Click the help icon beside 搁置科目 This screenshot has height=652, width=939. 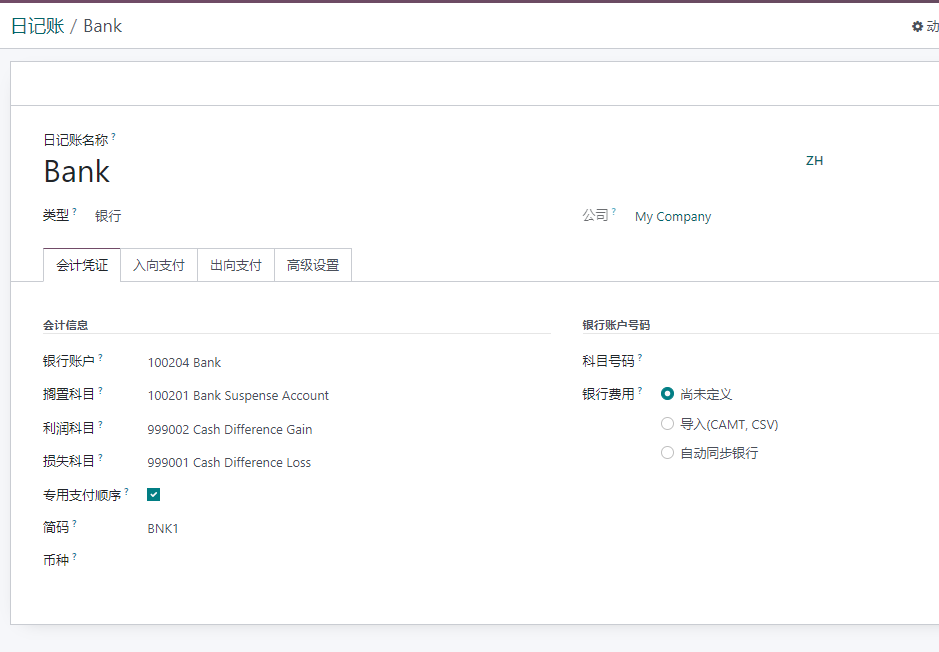point(100,390)
